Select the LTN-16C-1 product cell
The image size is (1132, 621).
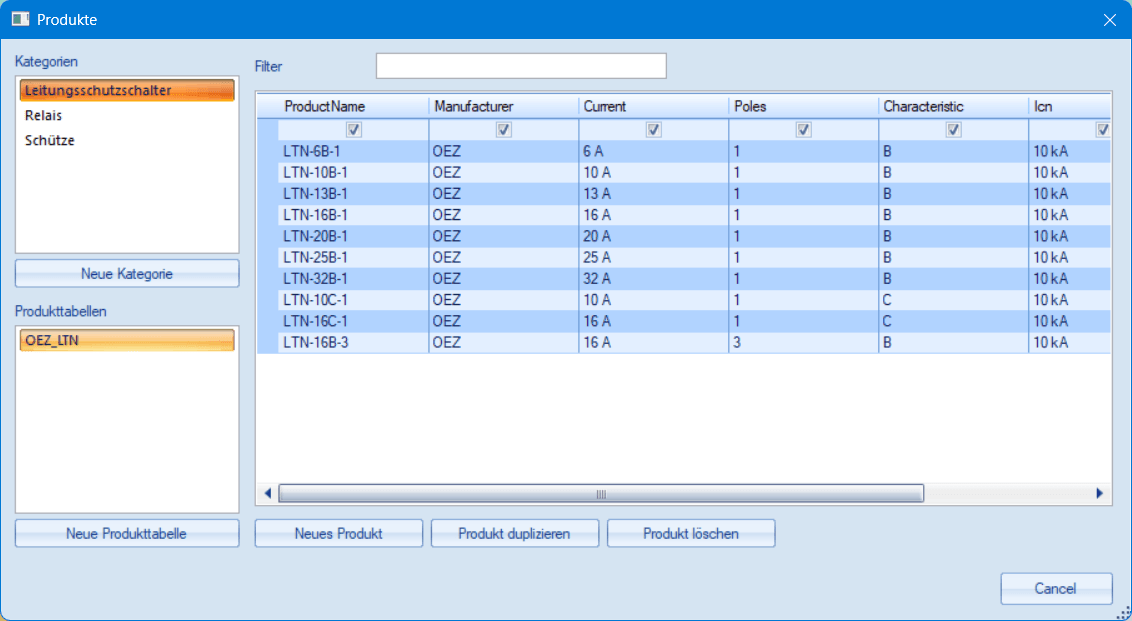point(353,321)
